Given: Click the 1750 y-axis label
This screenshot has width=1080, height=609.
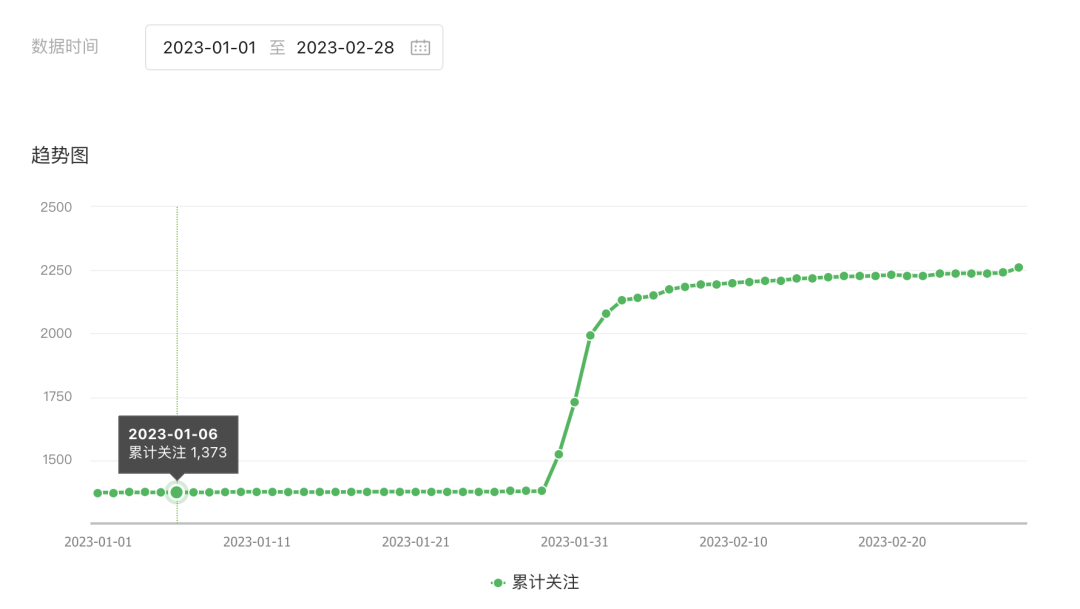Looking at the screenshot, I should (x=56, y=397).
